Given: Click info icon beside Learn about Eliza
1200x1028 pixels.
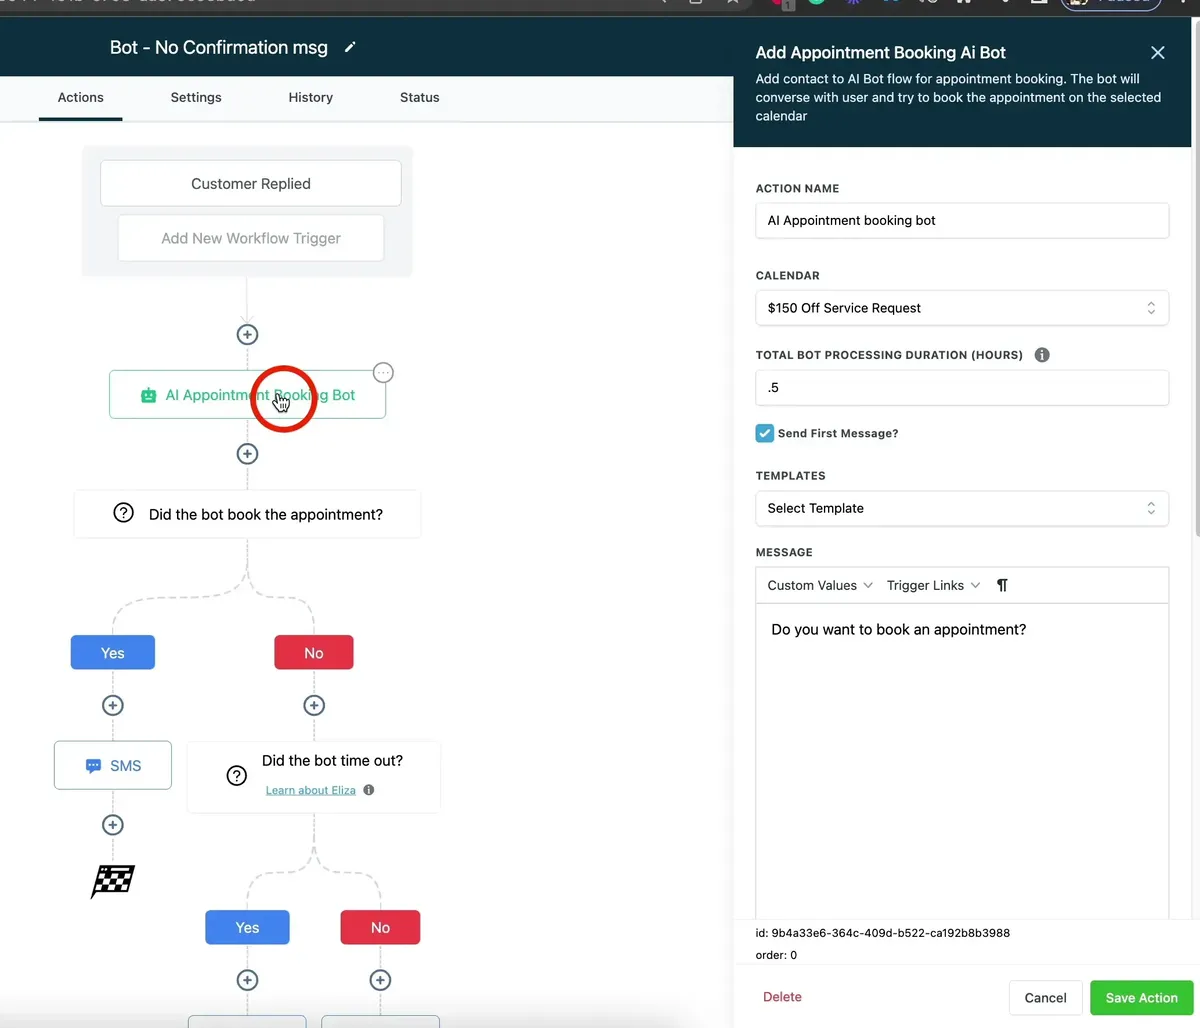Looking at the screenshot, I should tap(369, 790).
